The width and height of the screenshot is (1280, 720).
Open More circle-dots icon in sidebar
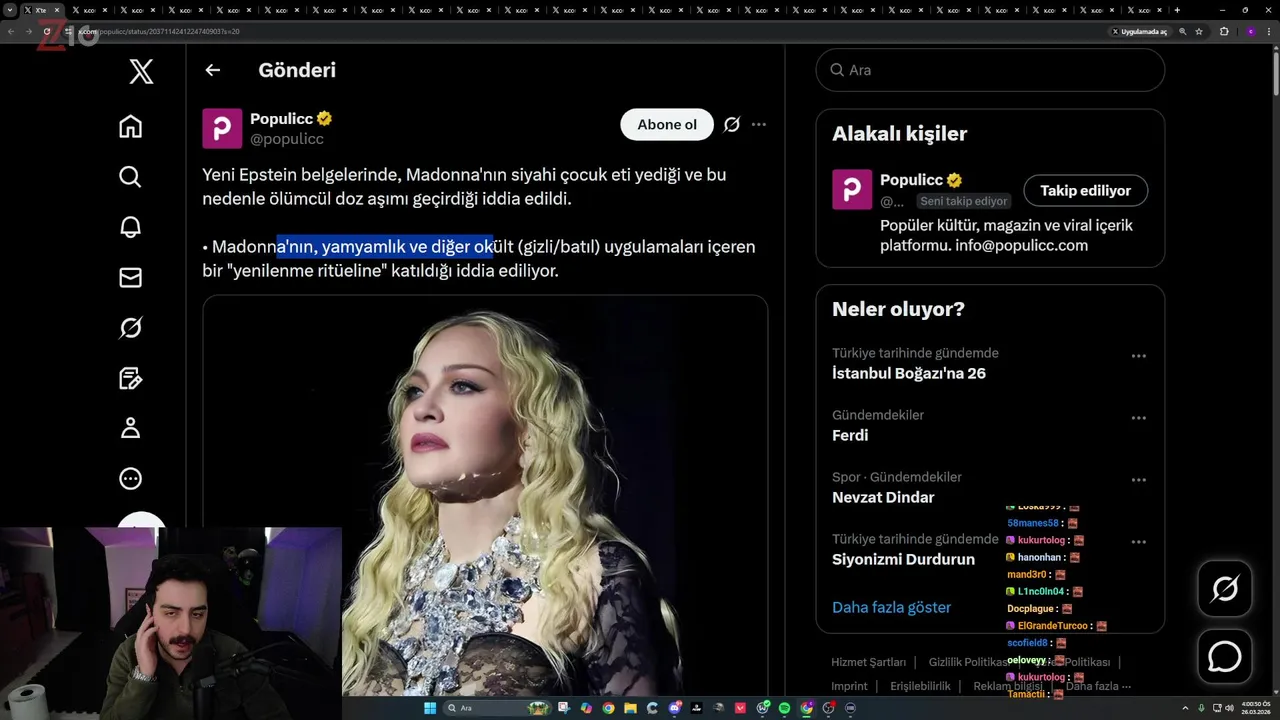130,479
